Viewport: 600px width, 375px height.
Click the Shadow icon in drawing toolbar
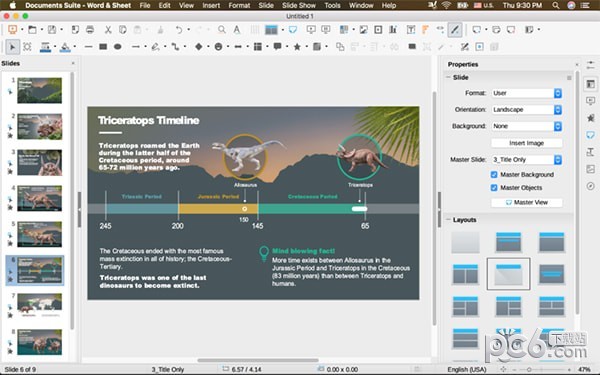point(412,47)
